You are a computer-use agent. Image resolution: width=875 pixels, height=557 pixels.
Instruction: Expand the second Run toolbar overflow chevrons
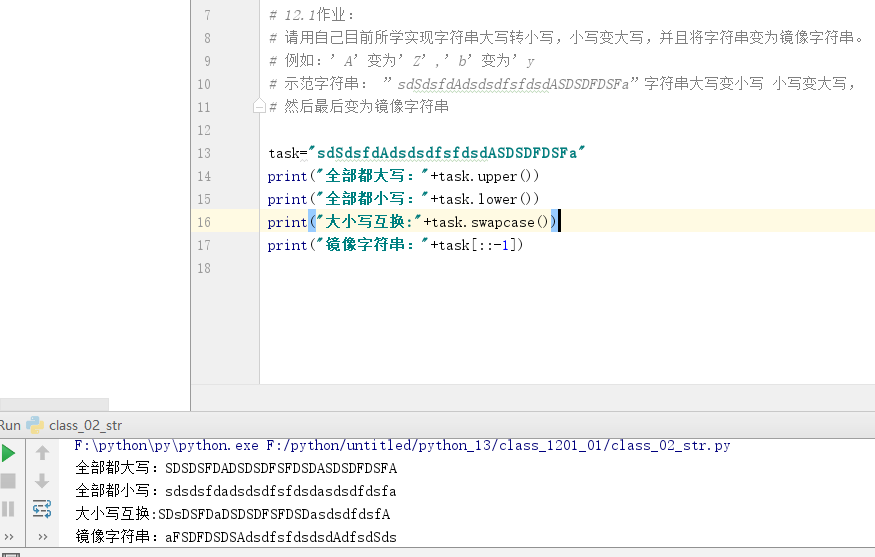click(x=42, y=536)
